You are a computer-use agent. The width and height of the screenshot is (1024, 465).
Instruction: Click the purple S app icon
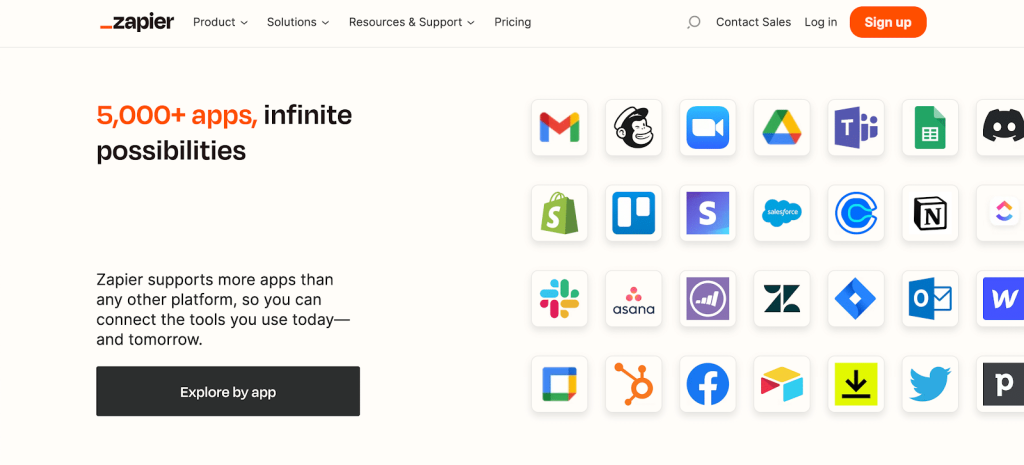[x=707, y=213]
